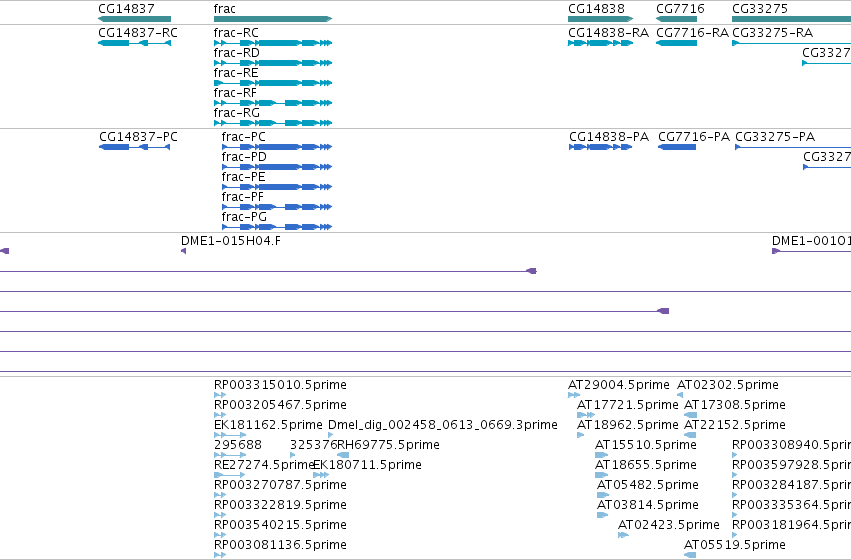Click the CG14837-PC protein label

pos(138,137)
